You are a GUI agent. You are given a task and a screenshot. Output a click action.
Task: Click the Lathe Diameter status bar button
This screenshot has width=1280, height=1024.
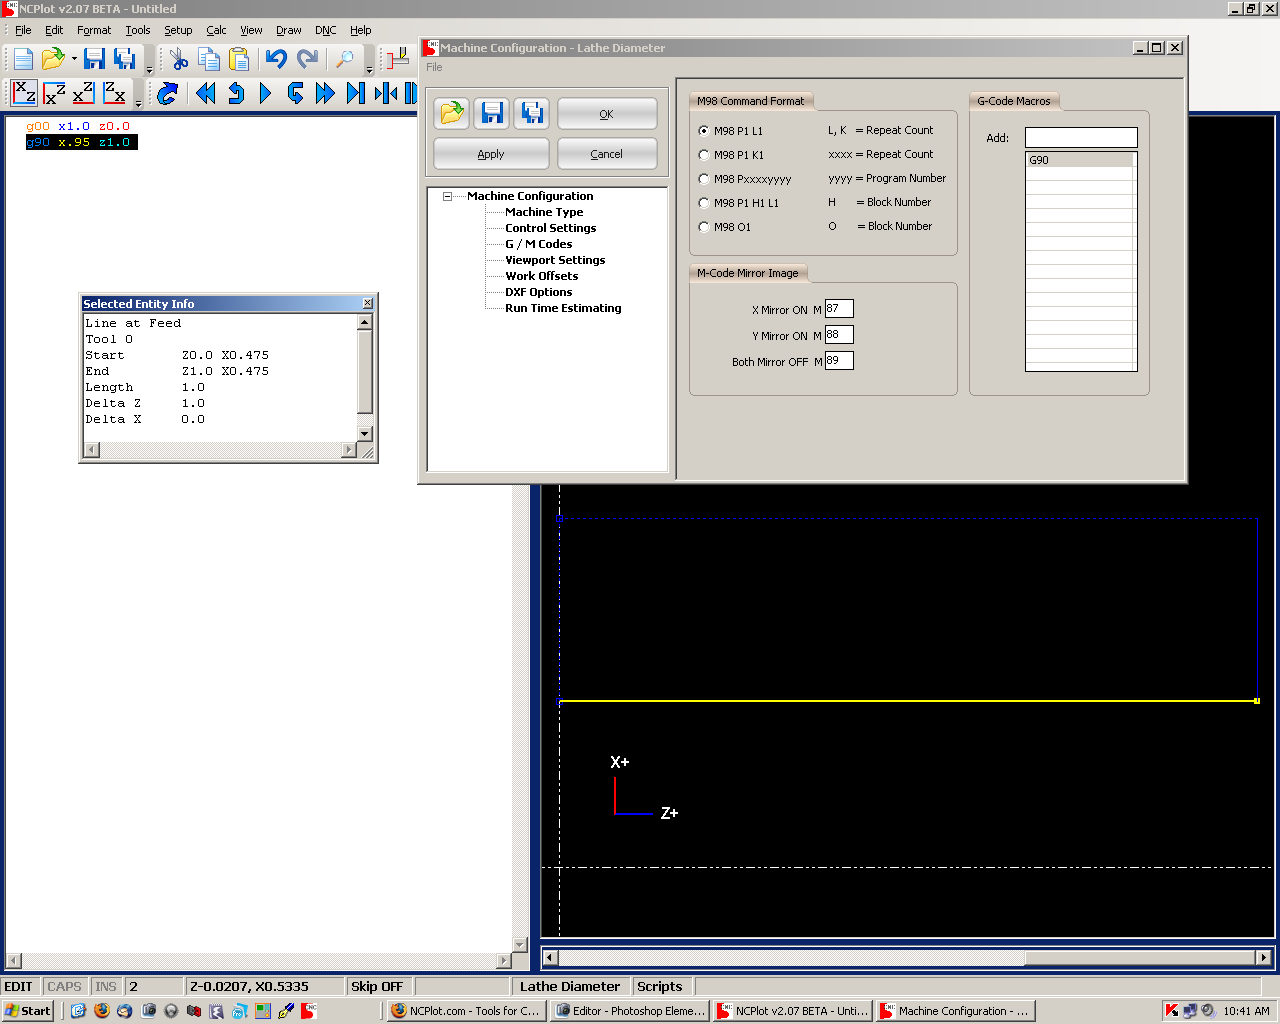point(570,986)
